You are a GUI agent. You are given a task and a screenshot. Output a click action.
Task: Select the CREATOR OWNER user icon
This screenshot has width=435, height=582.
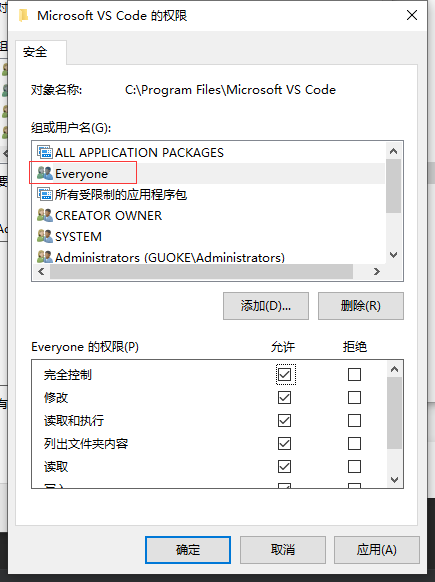tap(45, 215)
